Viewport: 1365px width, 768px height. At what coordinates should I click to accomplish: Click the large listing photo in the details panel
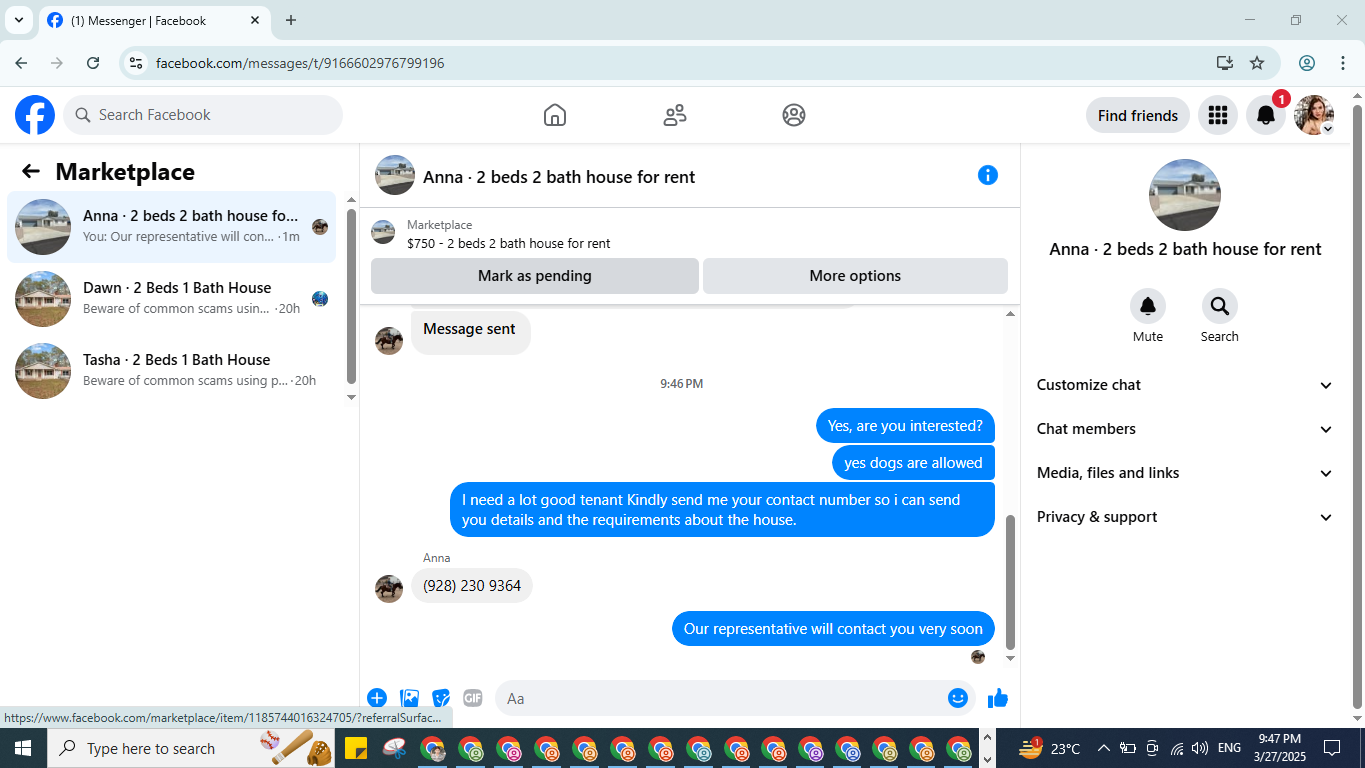(1185, 195)
